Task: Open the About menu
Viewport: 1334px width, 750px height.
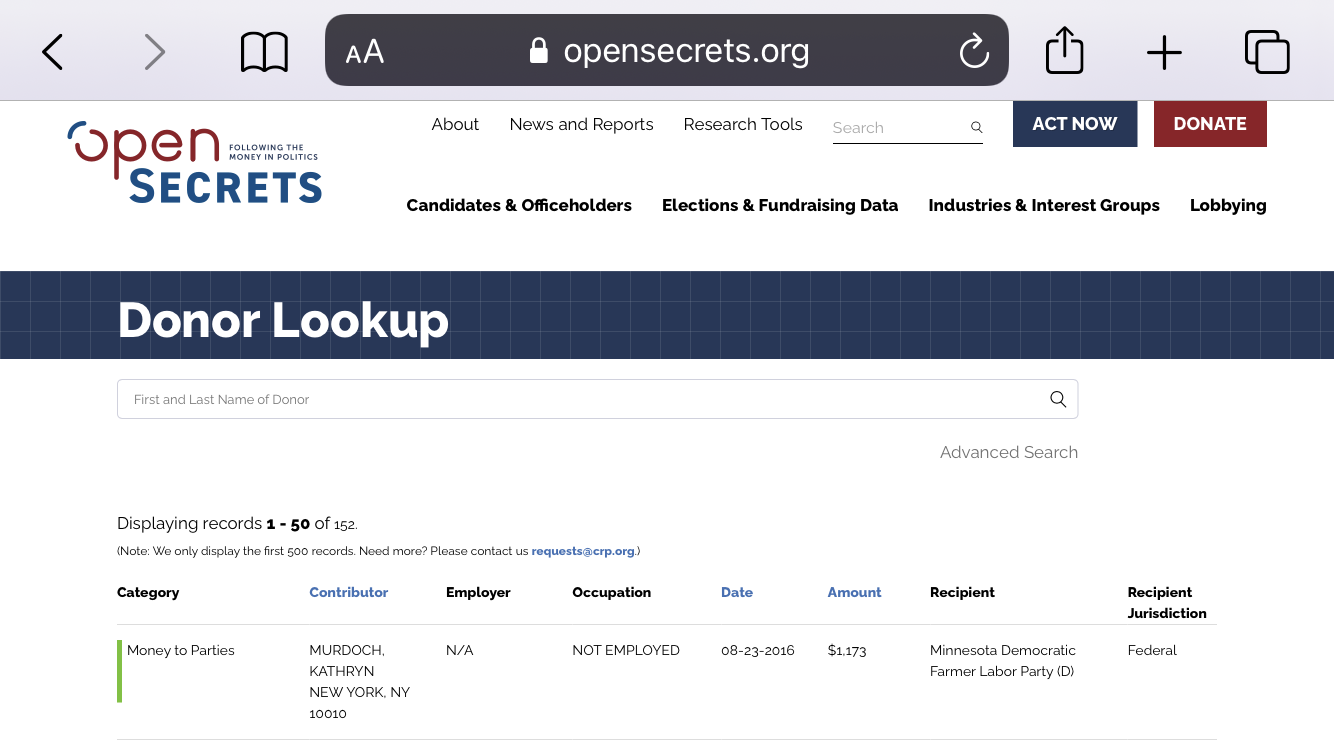Action: [x=455, y=124]
